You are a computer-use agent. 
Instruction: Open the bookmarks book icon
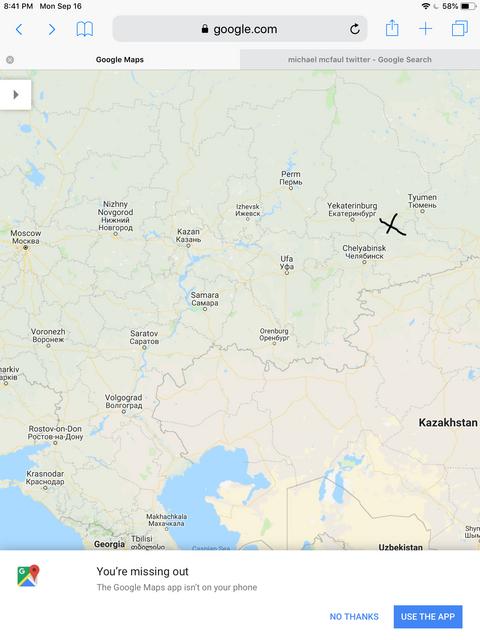coord(84,29)
